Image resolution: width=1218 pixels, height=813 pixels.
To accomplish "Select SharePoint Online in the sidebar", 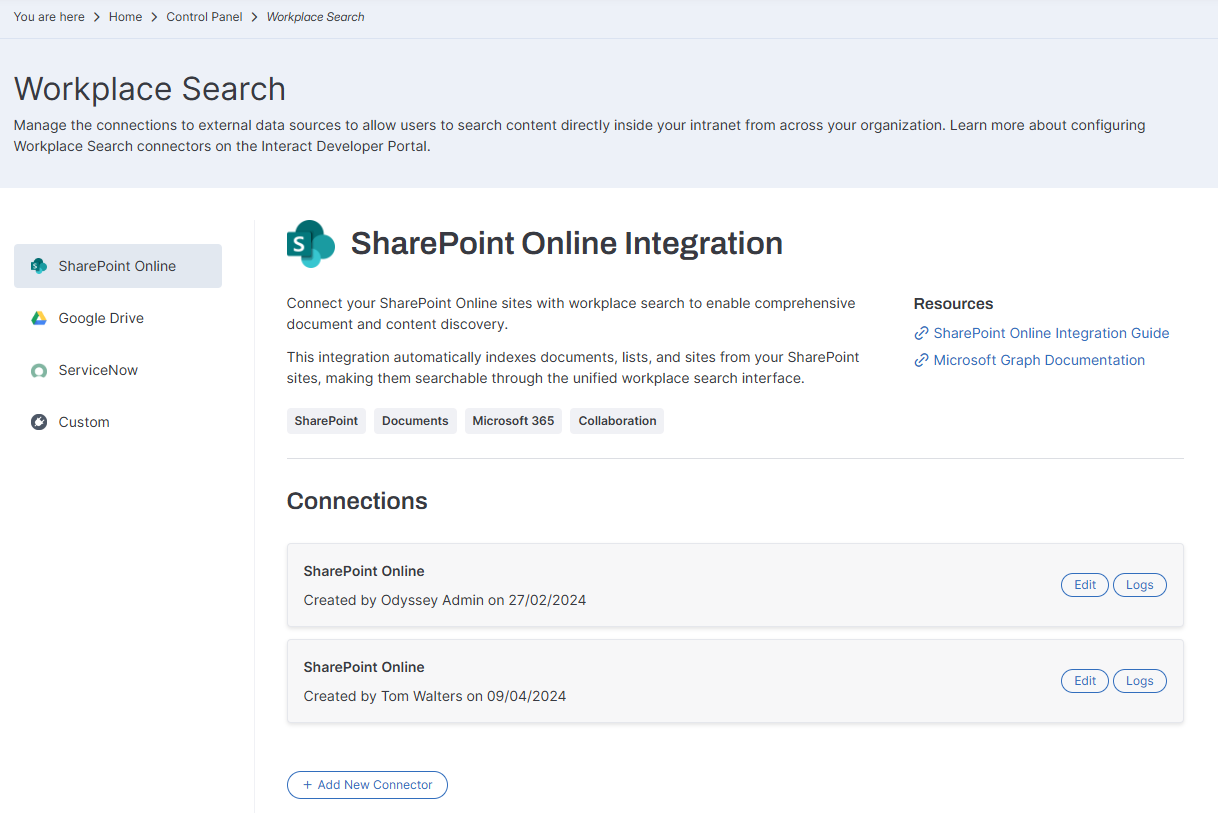I will pos(118,266).
